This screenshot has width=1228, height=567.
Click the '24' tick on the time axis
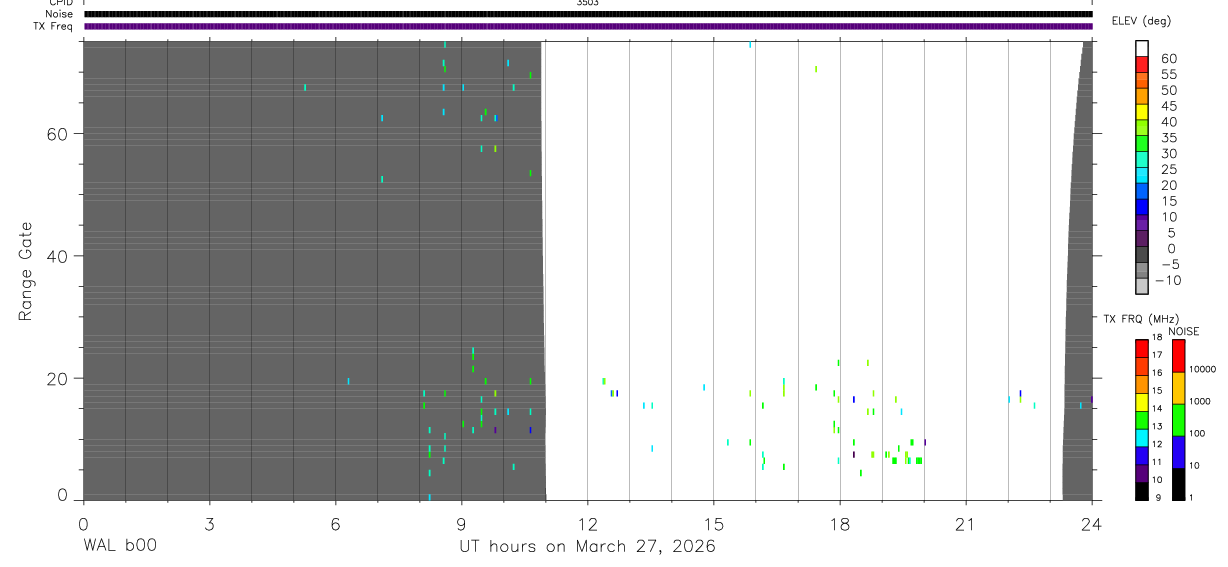point(1092,523)
